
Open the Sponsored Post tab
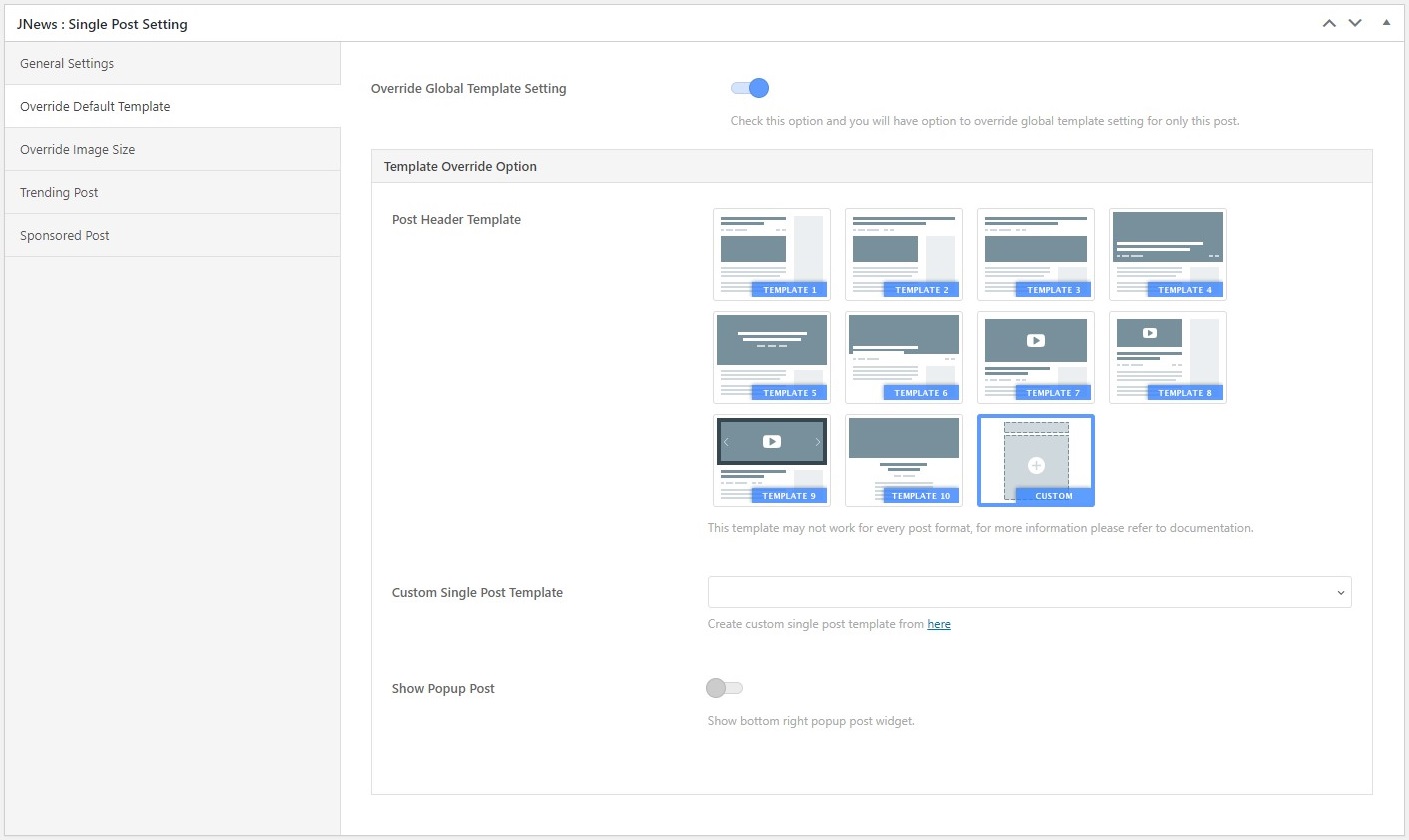point(173,235)
